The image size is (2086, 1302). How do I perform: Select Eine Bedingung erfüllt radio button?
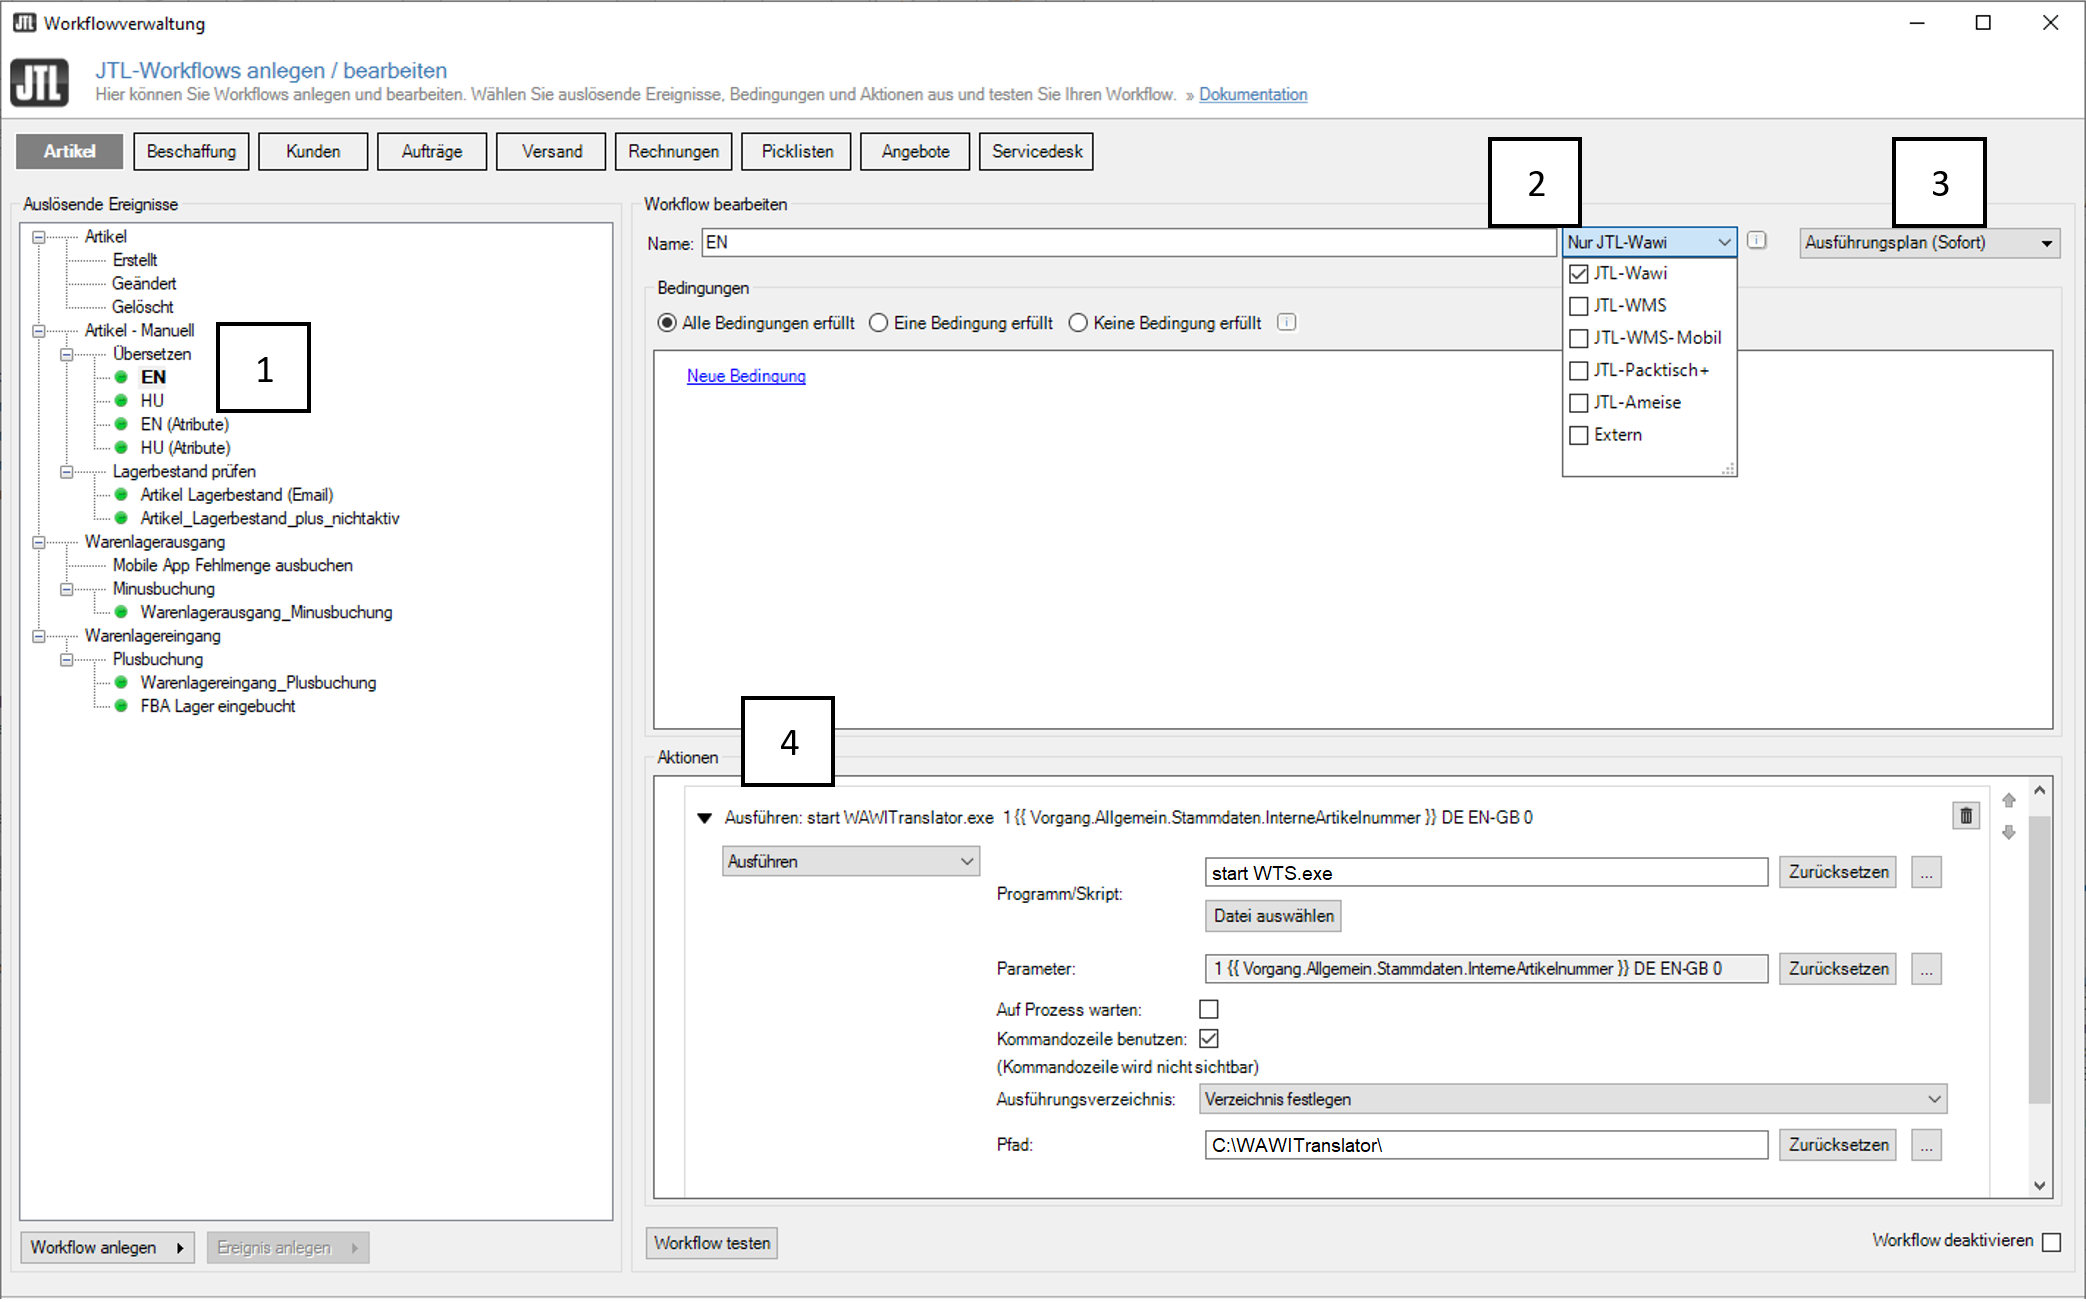coord(879,323)
